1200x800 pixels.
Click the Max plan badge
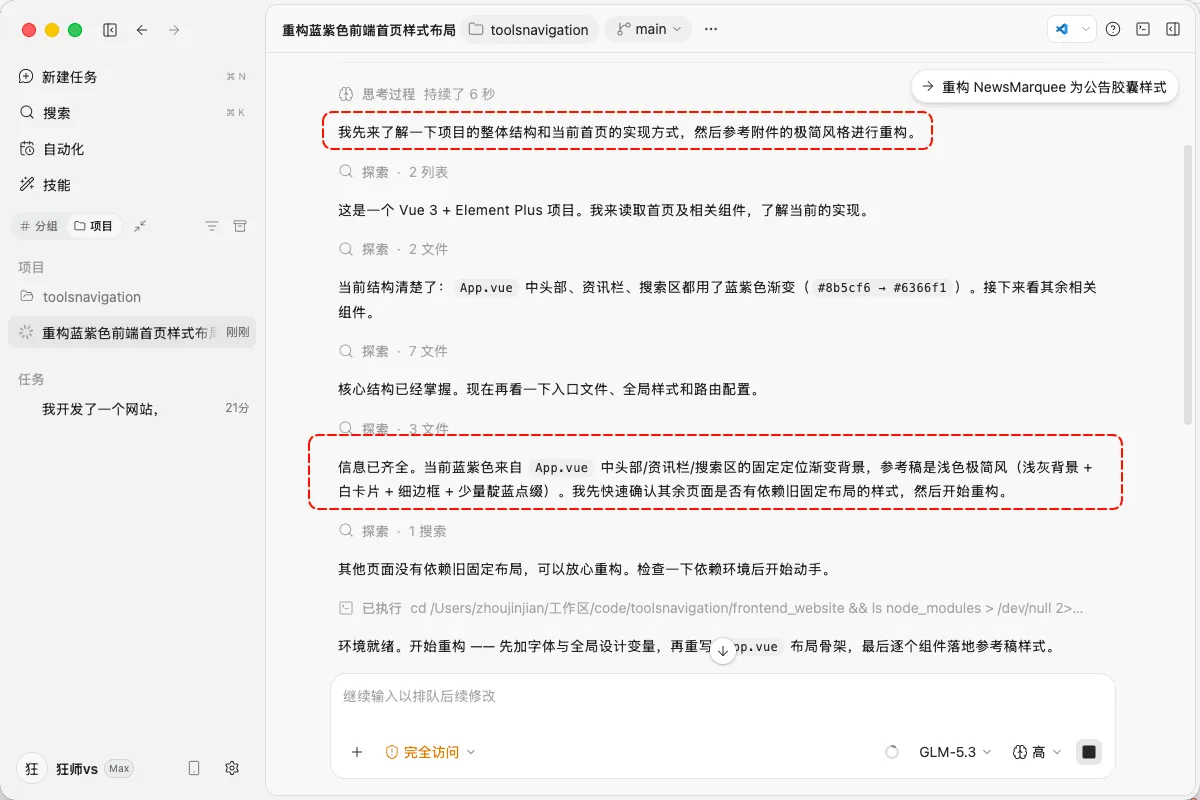pos(119,769)
